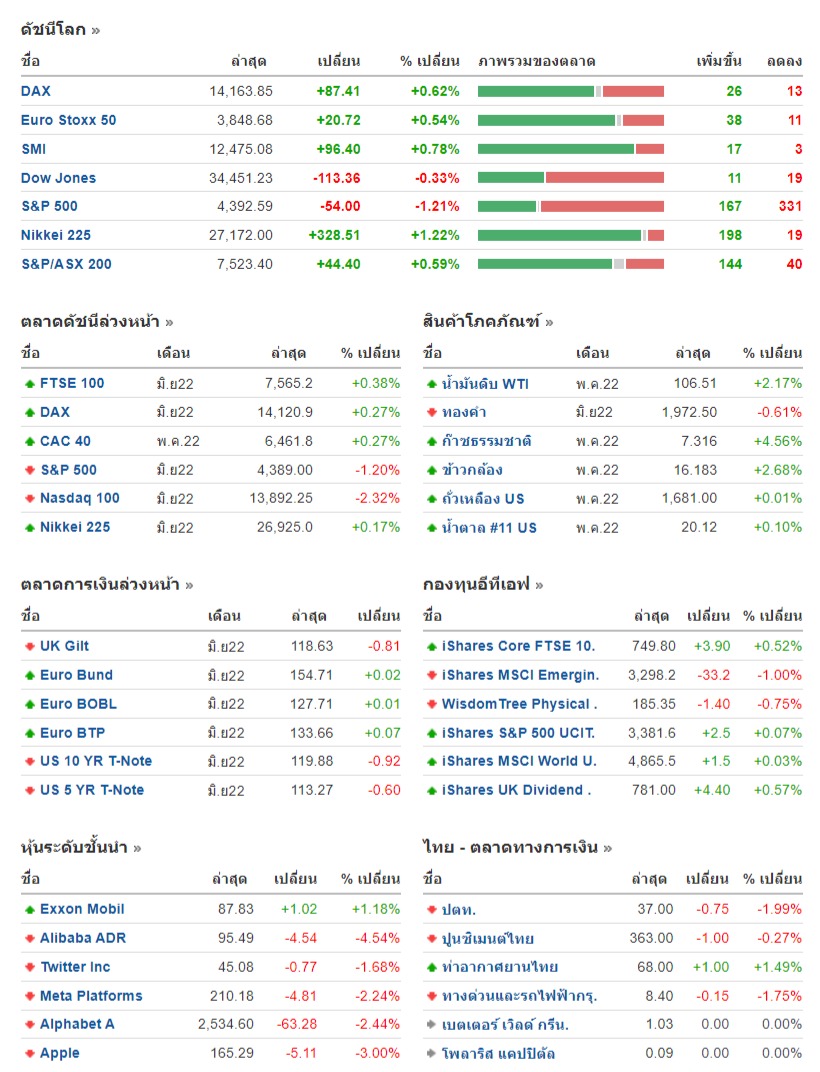Open the ถั่วเหลือง US commodity link
Image resolution: width=820 pixels, height=1072 pixels.
[483, 498]
